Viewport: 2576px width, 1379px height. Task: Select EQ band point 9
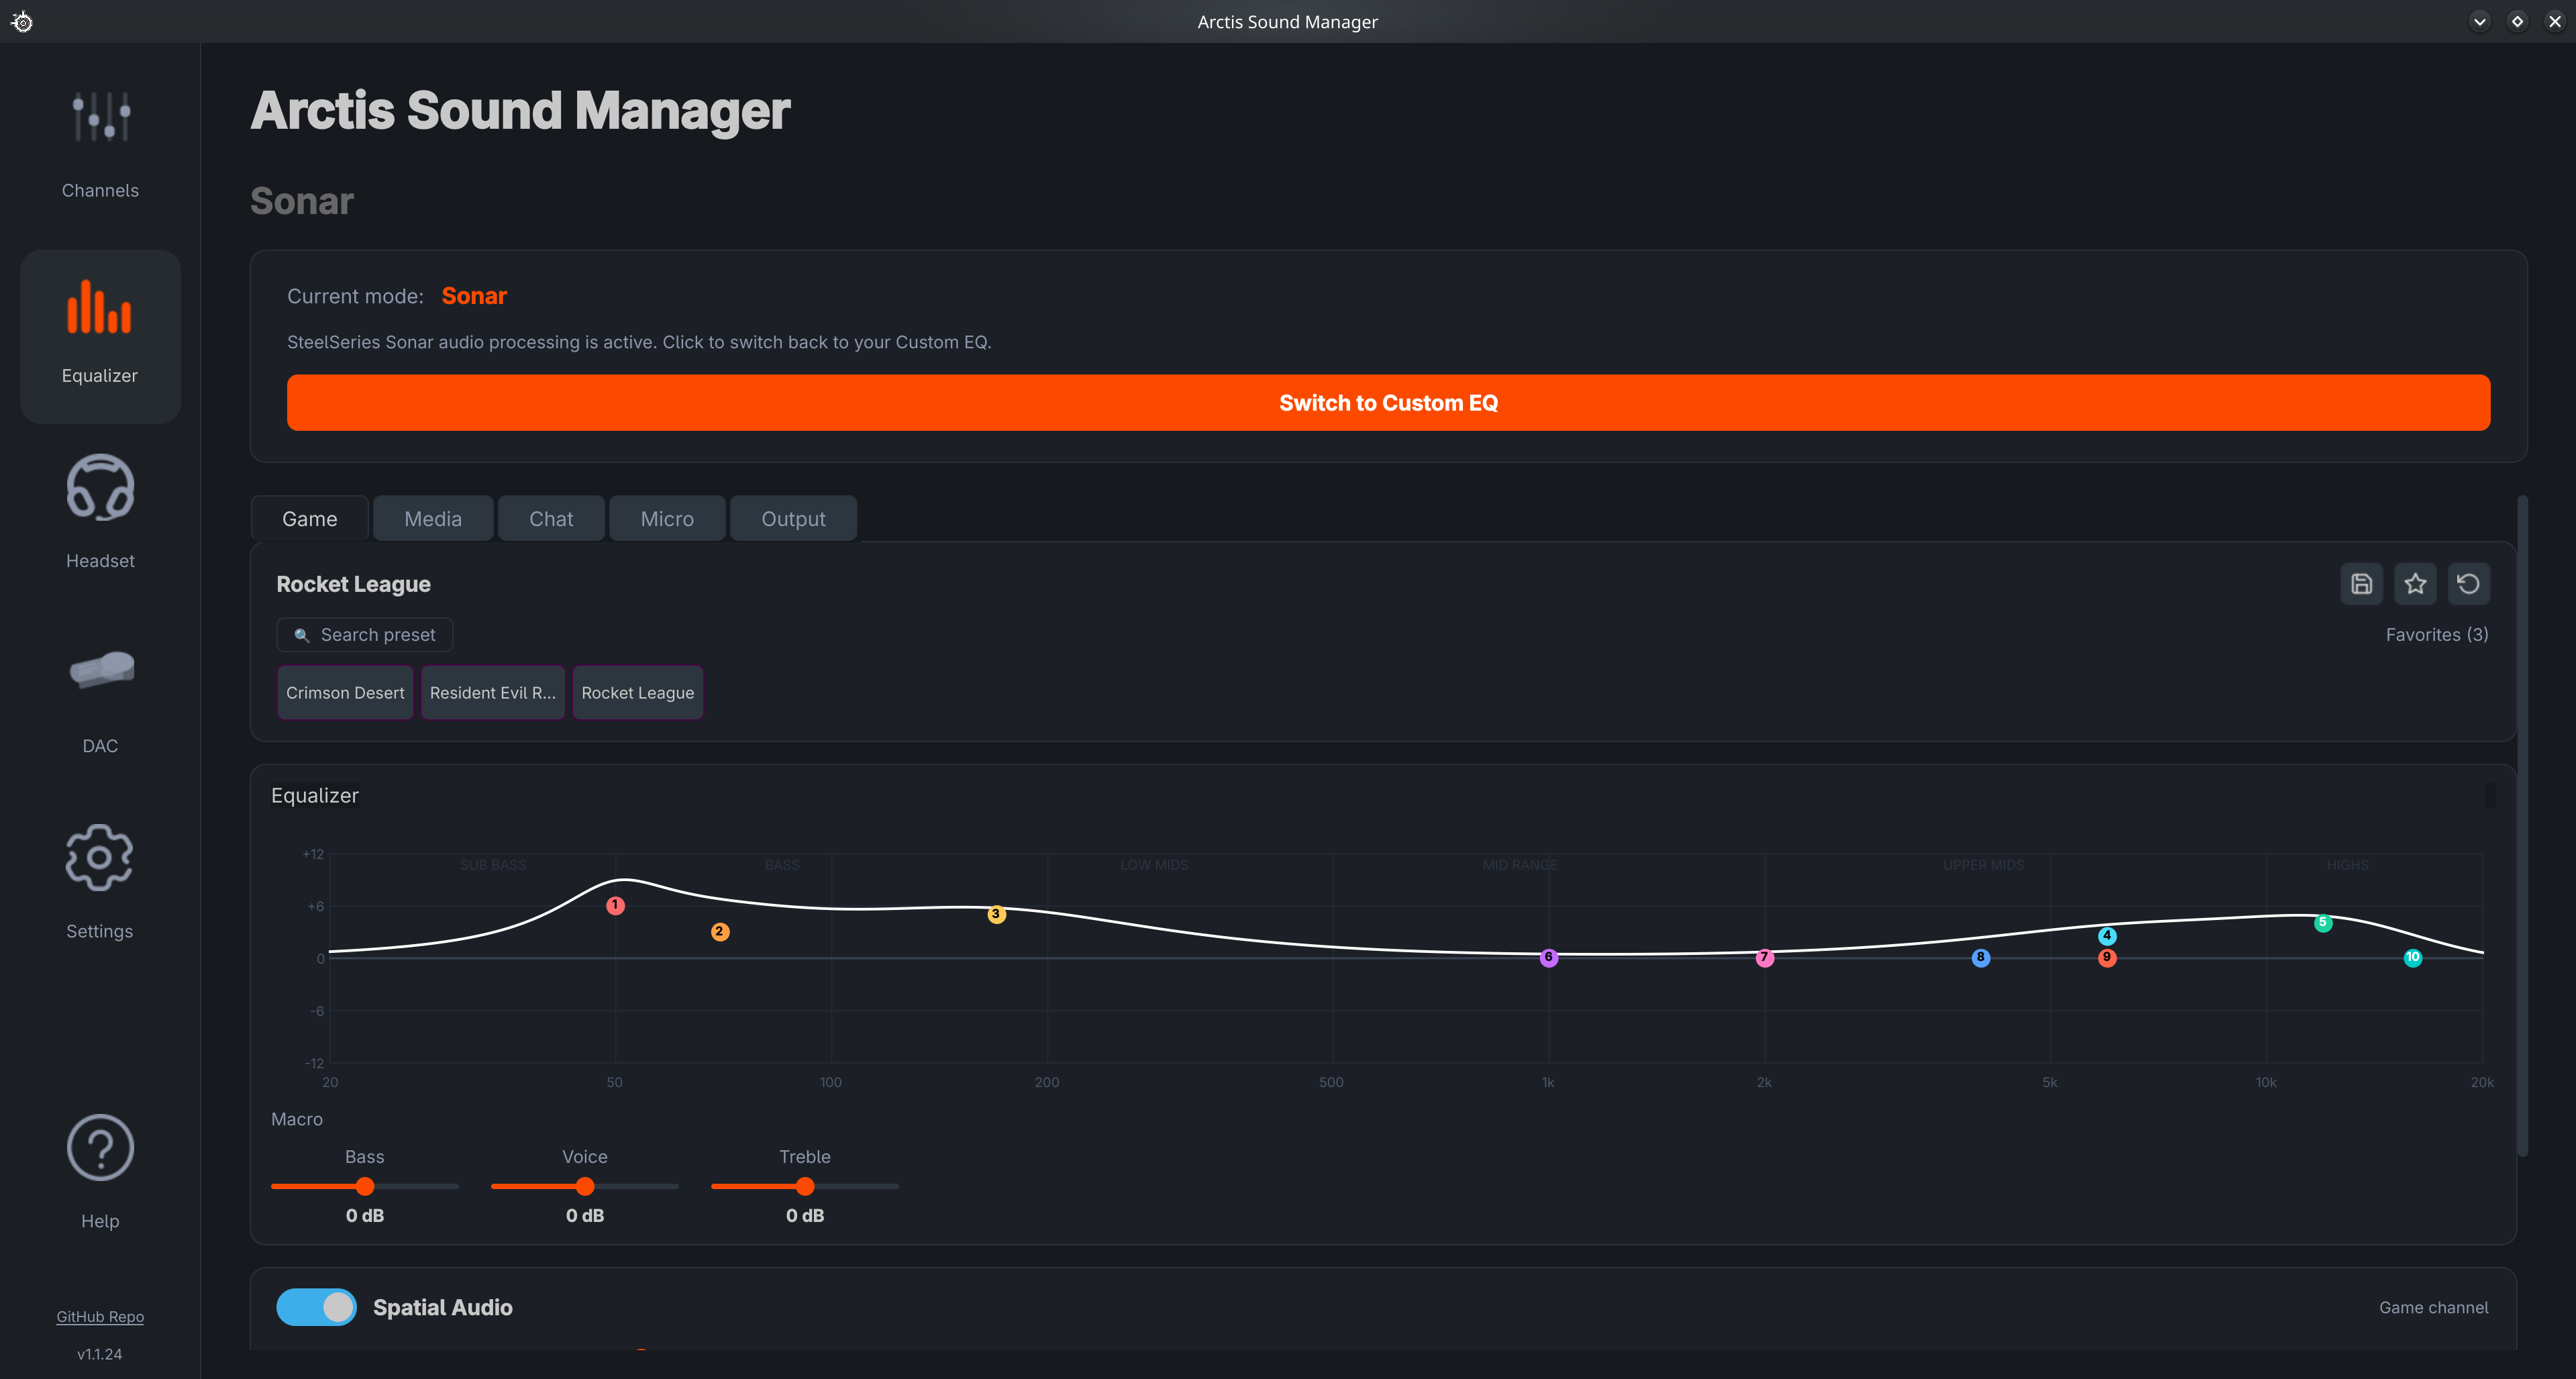(2107, 958)
